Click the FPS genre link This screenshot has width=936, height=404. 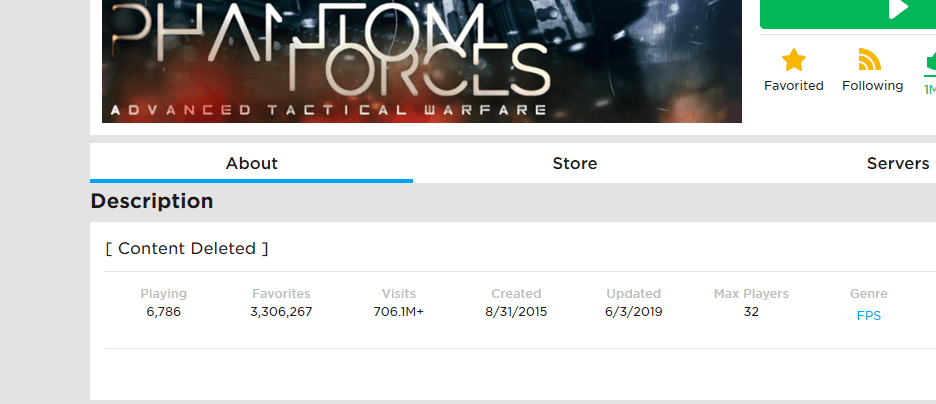[x=868, y=316]
